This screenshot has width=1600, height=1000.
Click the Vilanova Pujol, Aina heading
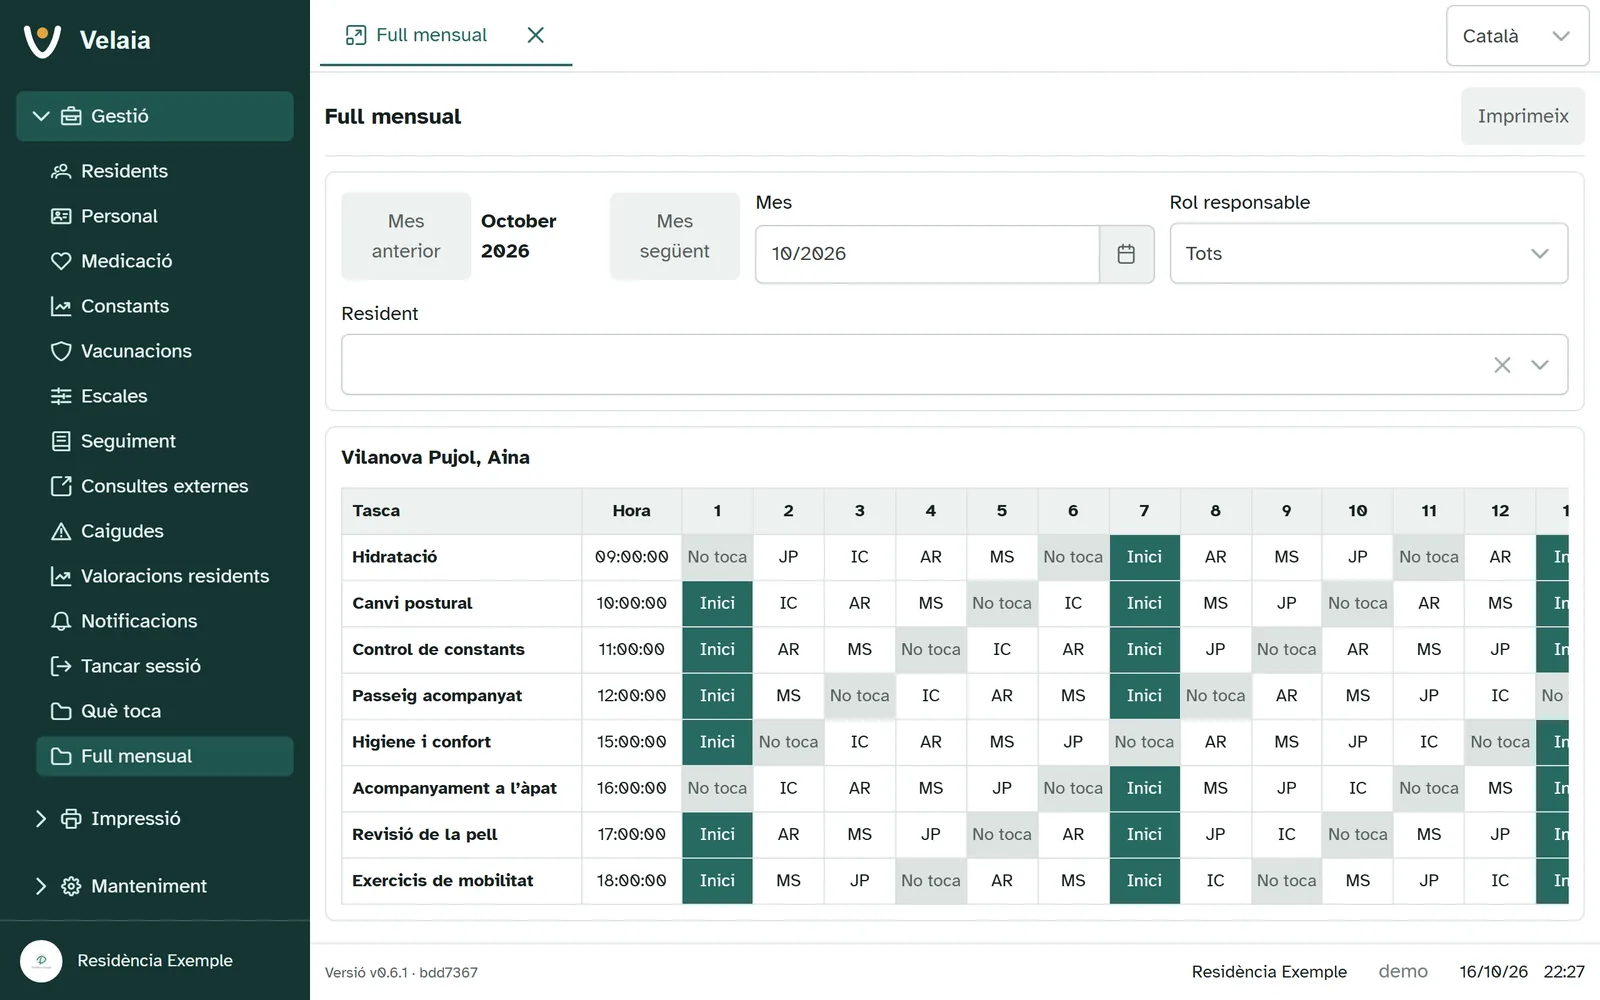(x=436, y=457)
